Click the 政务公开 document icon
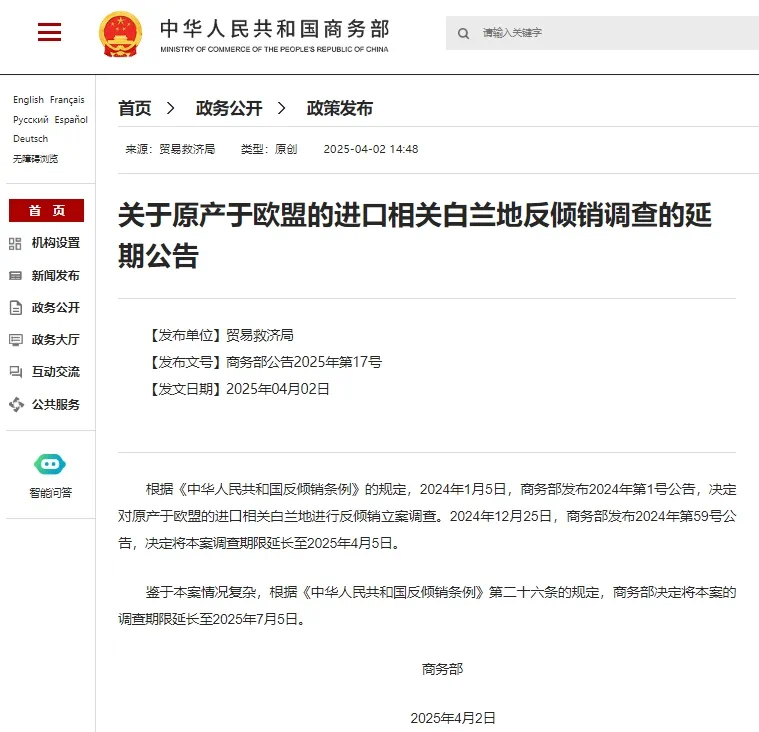This screenshot has width=759, height=732. coord(16,308)
